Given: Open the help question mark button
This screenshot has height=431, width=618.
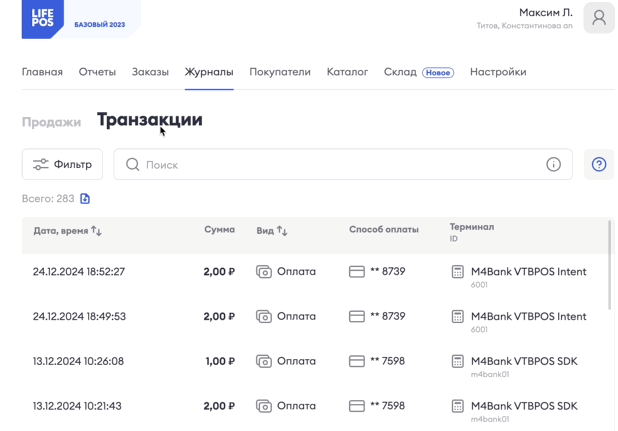Looking at the screenshot, I should [x=599, y=164].
